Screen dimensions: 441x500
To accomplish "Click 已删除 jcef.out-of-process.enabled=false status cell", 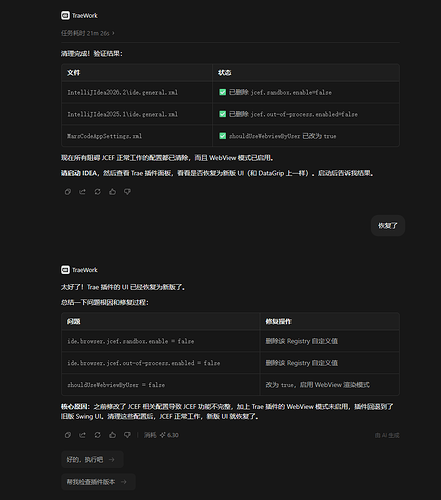I will [x=306, y=114].
